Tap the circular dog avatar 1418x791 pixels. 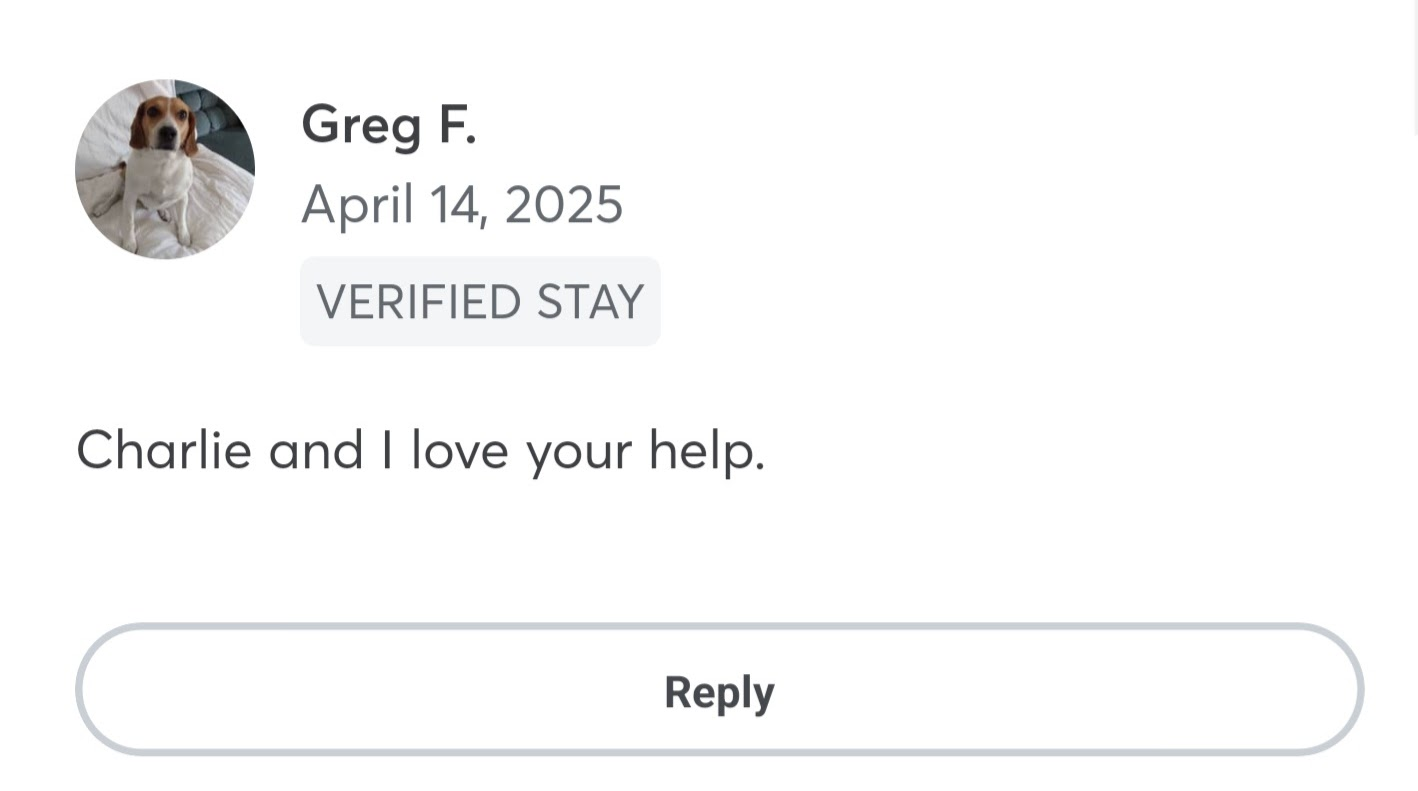[165, 169]
